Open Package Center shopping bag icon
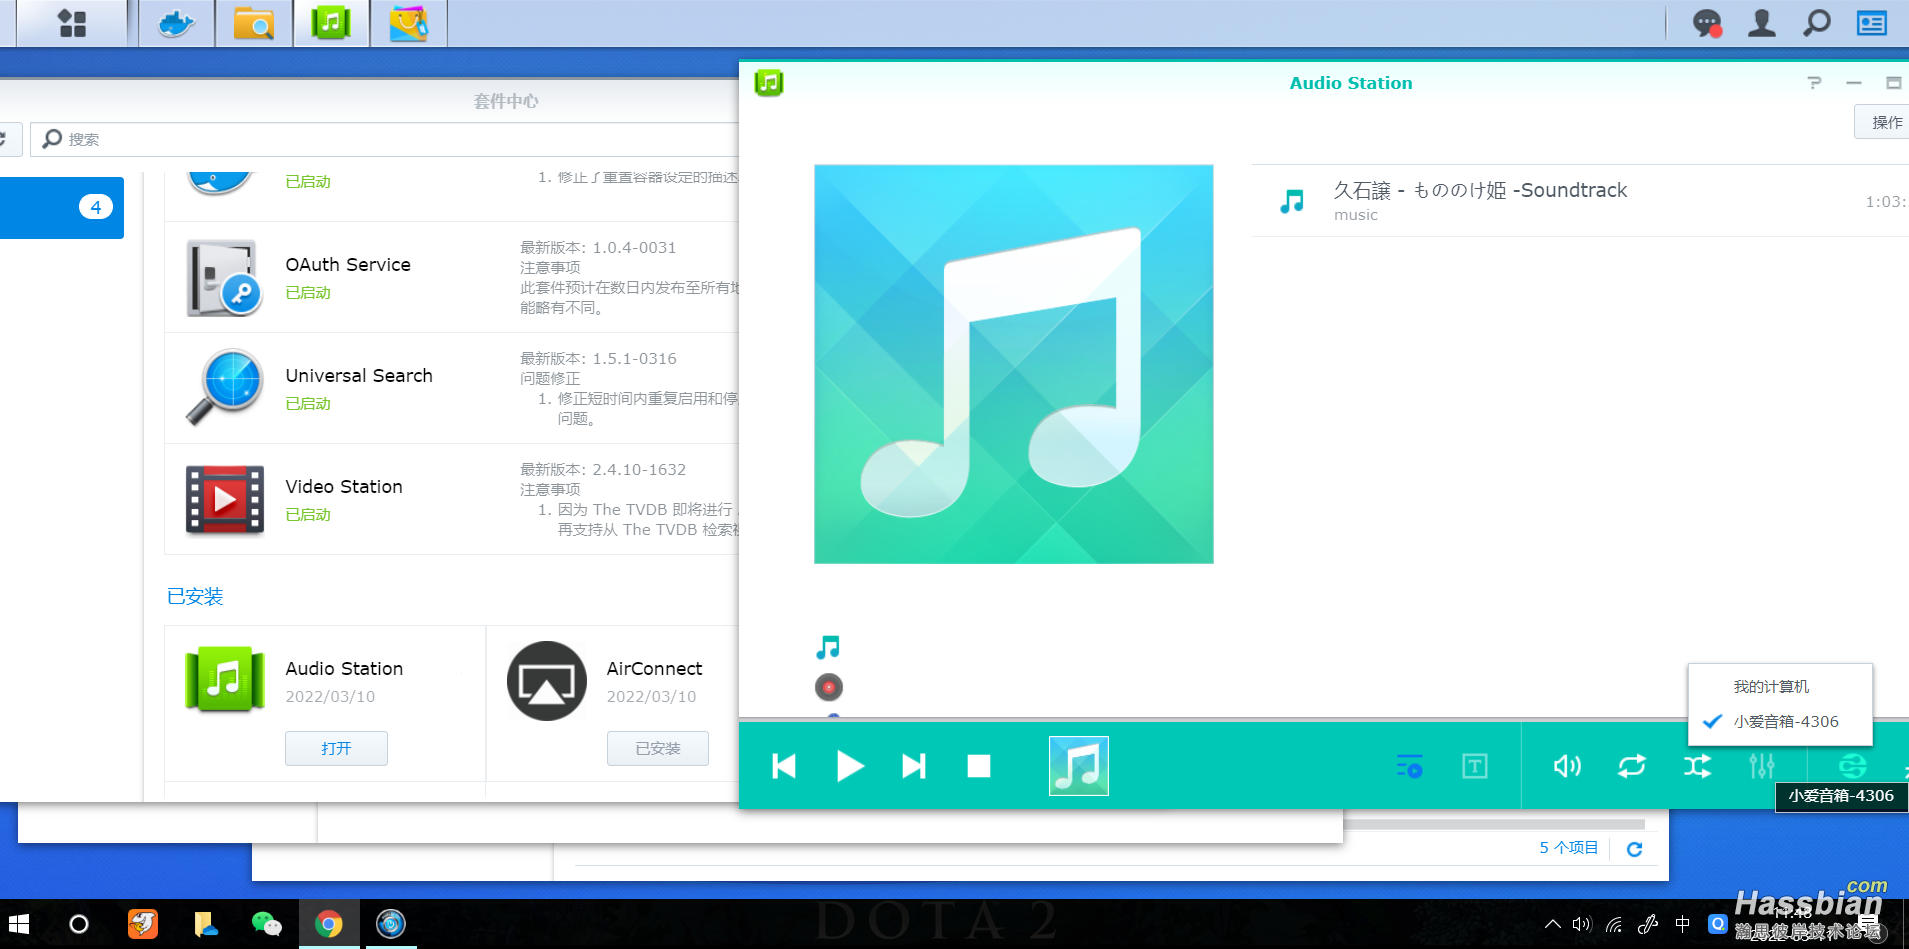This screenshot has height=949, width=1909. coord(408,23)
